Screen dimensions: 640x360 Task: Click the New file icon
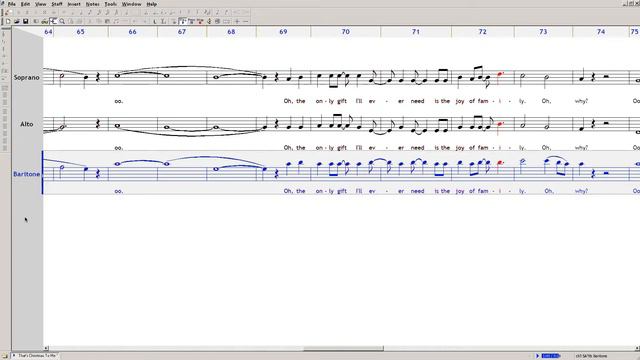pos(8,21)
